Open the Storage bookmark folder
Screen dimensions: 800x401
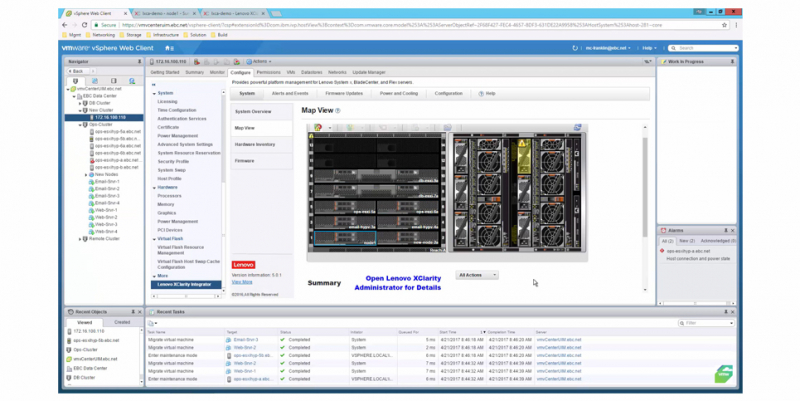coord(130,35)
